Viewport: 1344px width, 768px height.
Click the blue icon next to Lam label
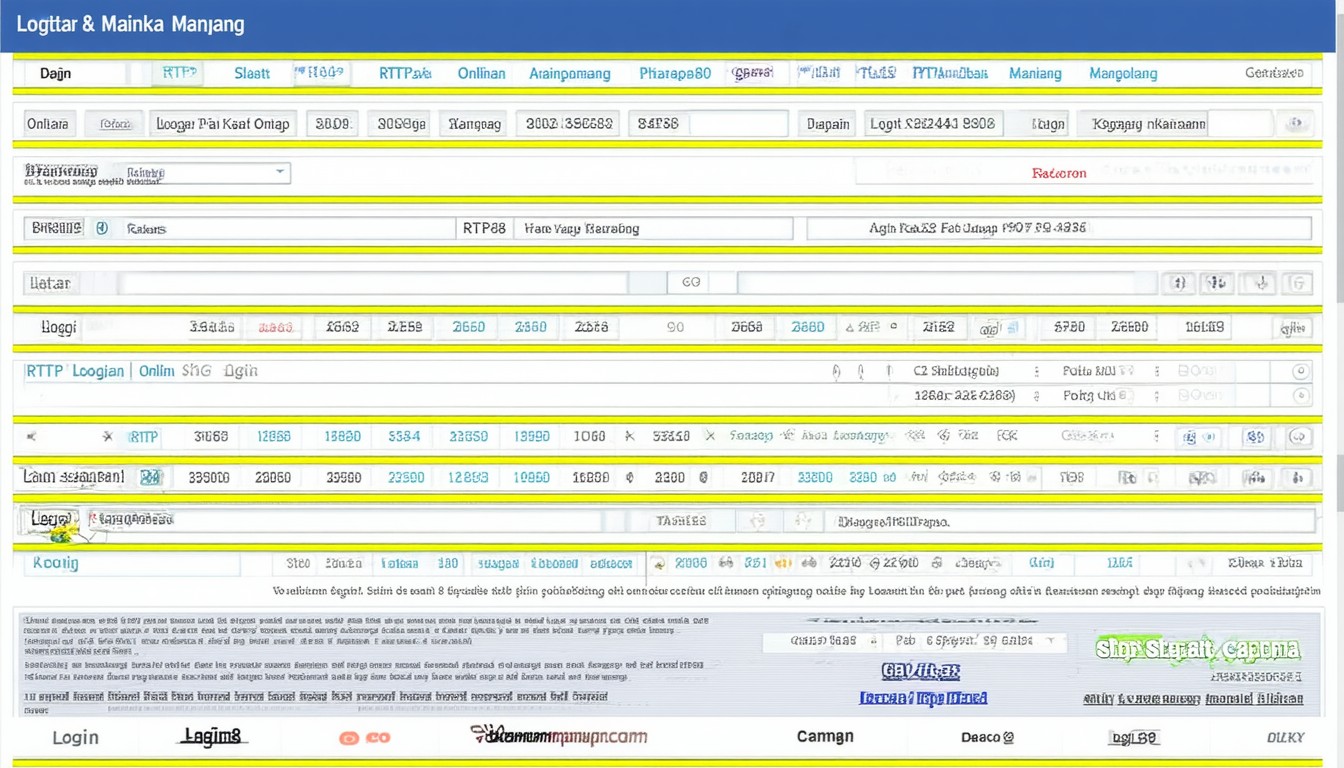(150, 477)
